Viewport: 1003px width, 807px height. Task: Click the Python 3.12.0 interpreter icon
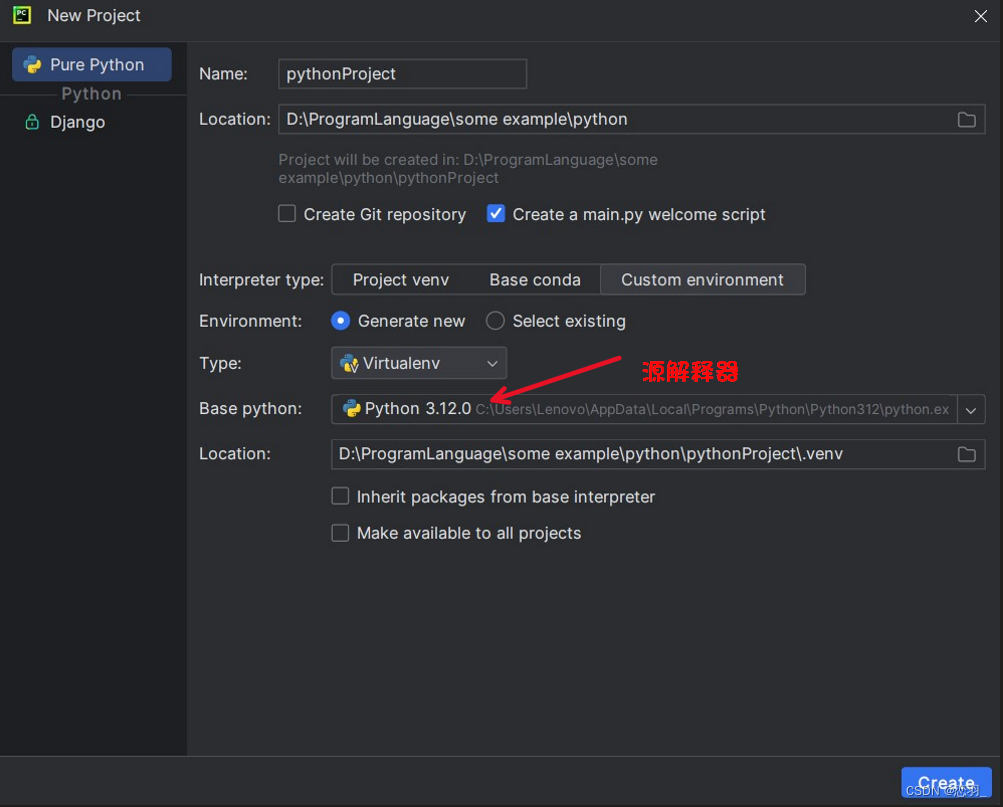tap(351, 409)
